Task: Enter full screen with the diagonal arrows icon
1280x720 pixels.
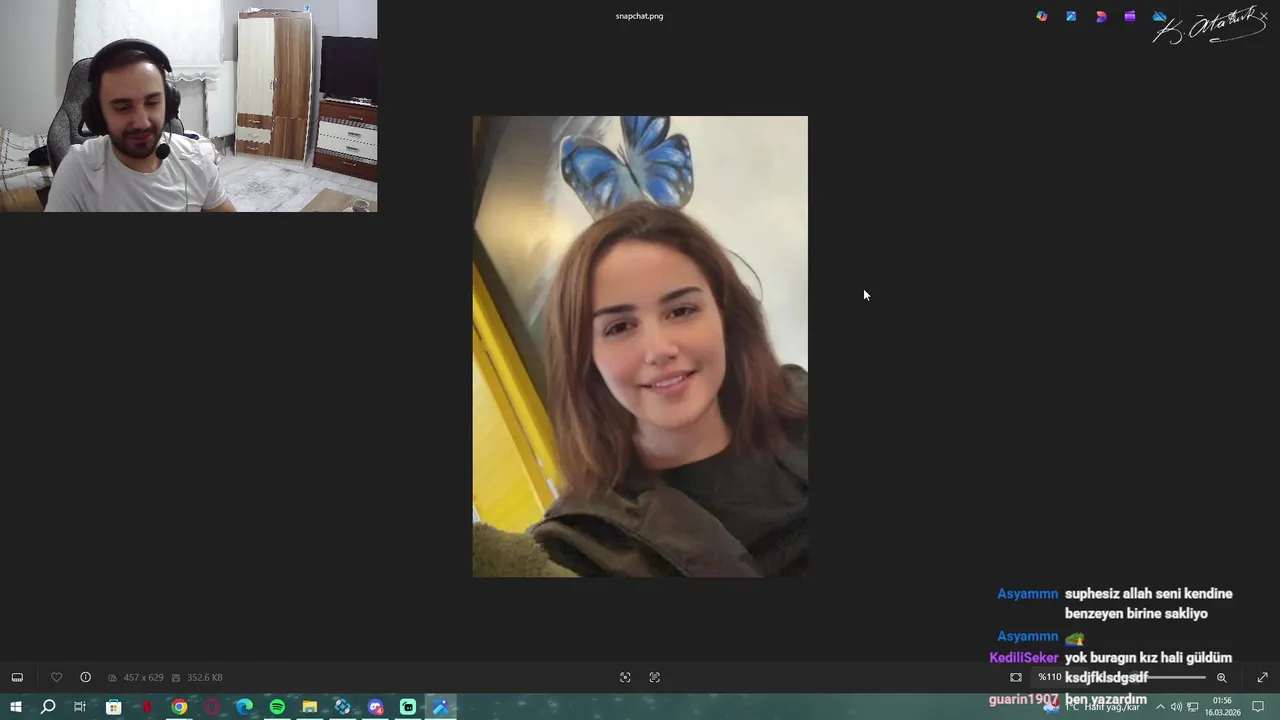Action: click(x=1262, y=677)
